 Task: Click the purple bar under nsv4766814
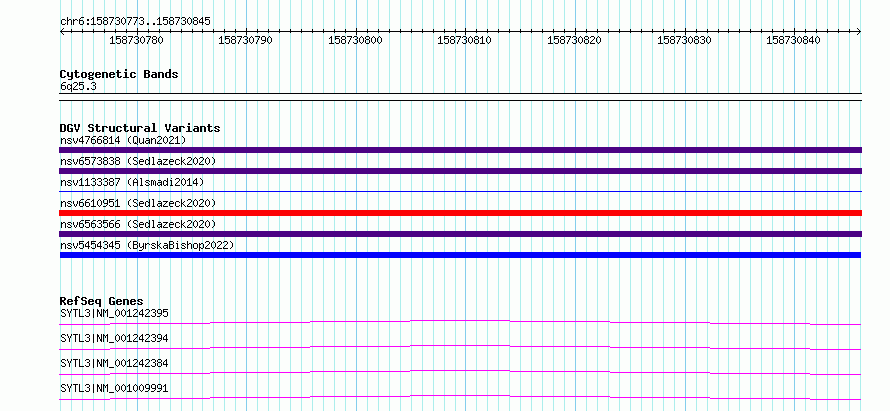(460, 150)
